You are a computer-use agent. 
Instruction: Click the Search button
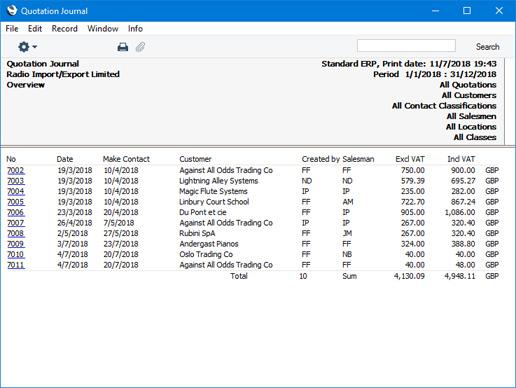coord(487,47)
